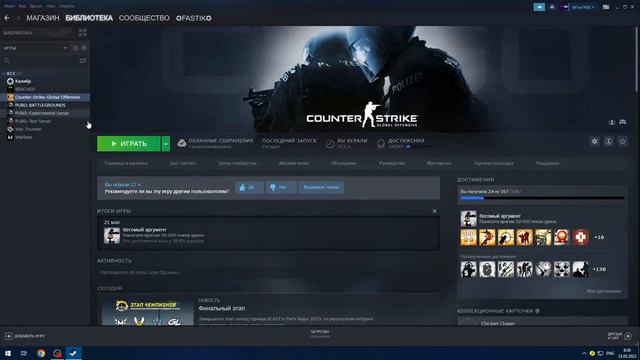640x360 pixels.
Task: Show +136 more locked achievements
Action: click(x=599, y=269)
